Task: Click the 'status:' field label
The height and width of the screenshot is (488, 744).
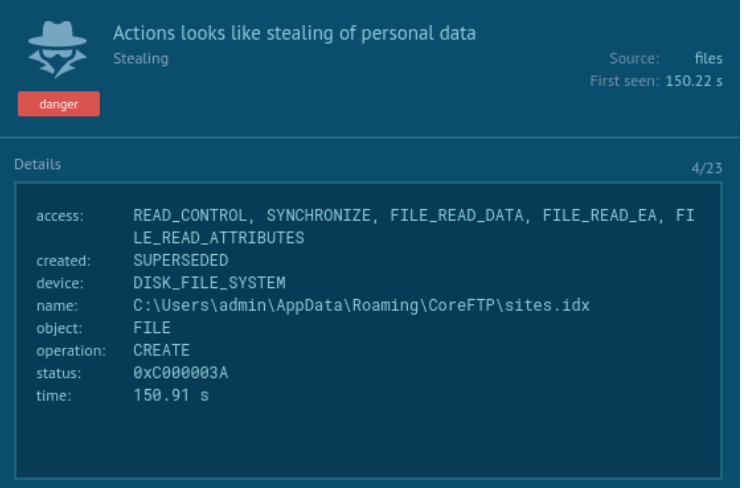Action: [58, 373]
